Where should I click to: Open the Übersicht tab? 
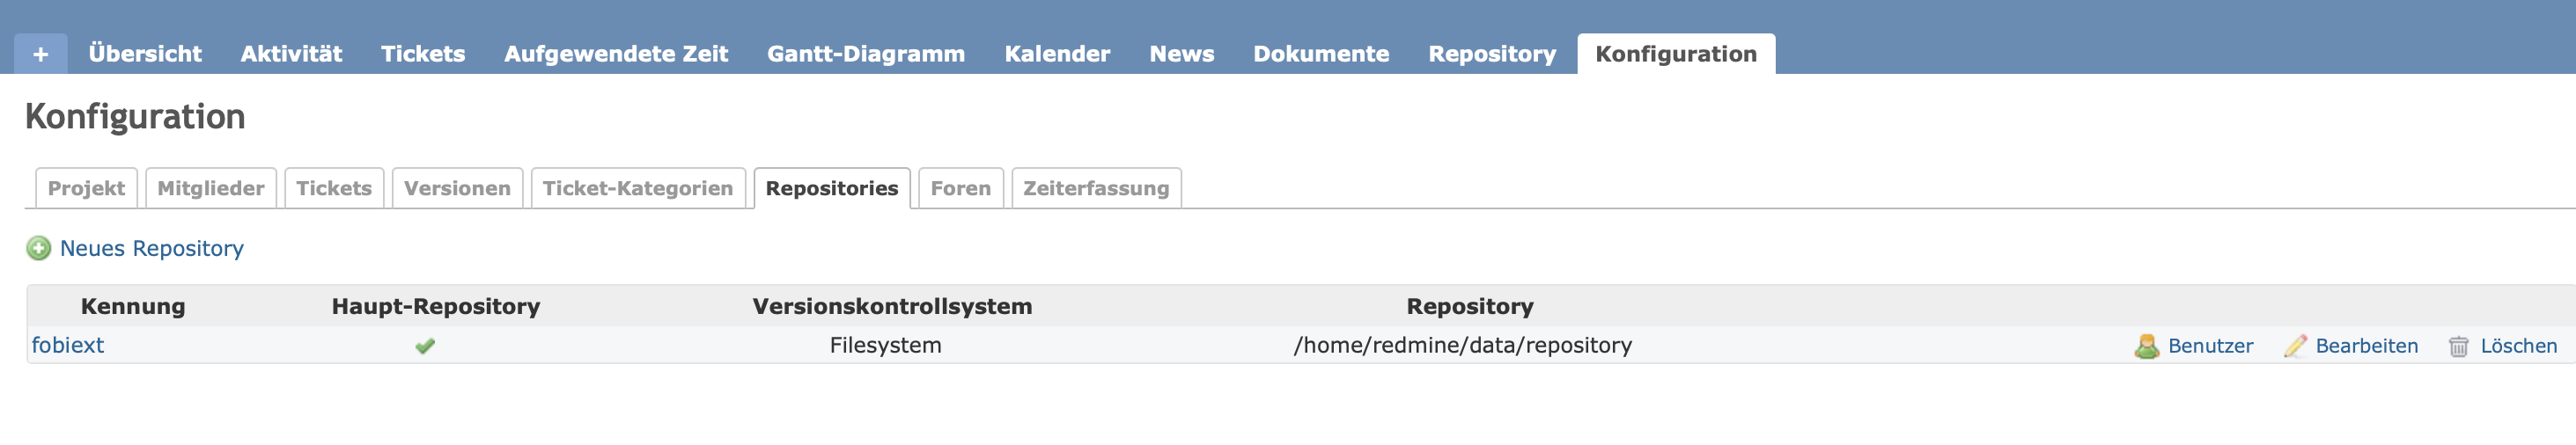(x=145, y=54)
